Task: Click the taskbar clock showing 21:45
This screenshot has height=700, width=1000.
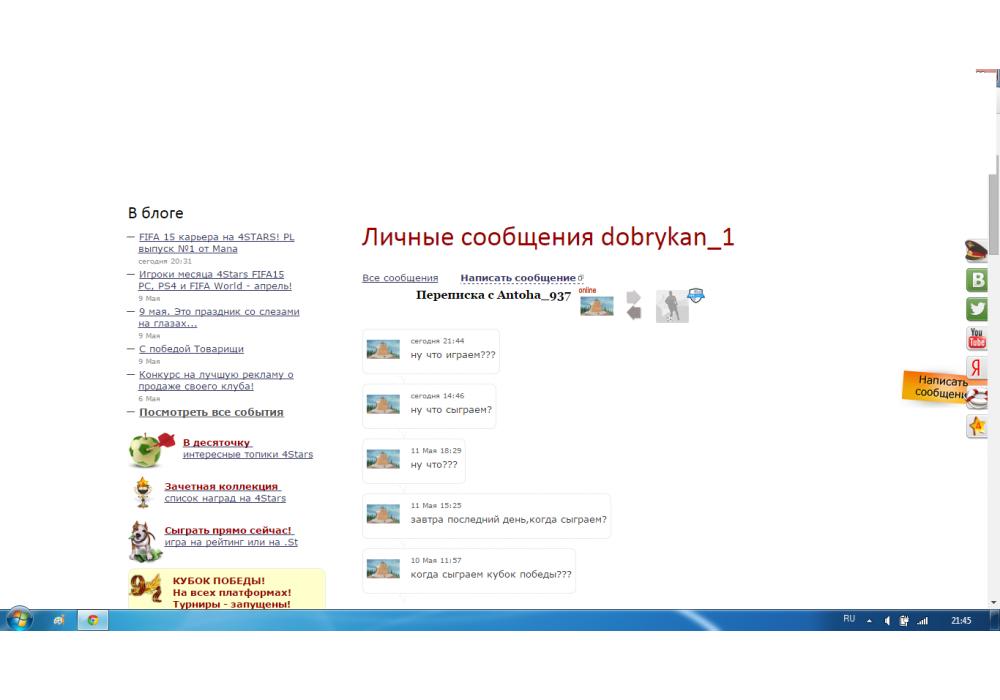Action: (961, 620)
